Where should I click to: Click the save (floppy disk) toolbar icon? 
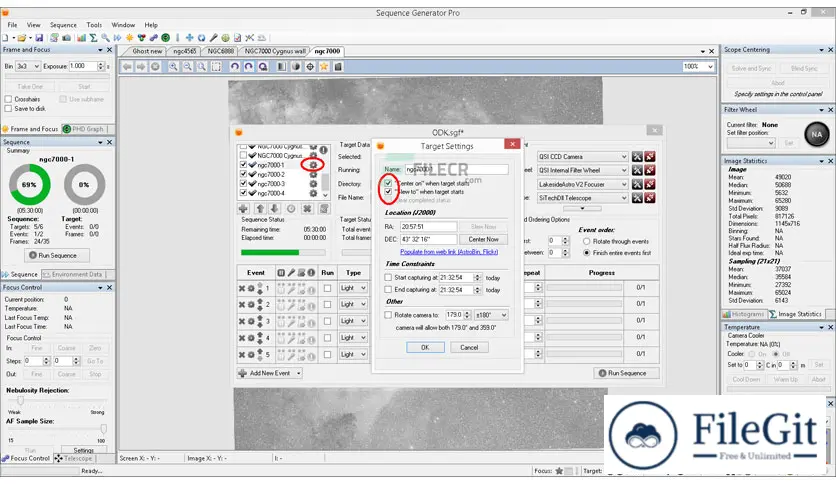click(x=39, y=38)
